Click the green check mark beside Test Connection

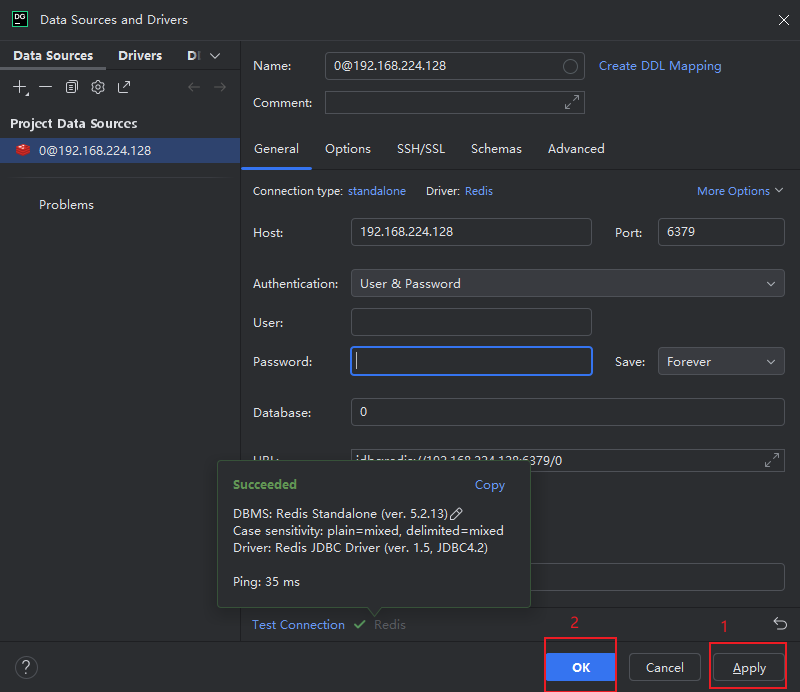pos(360,624)
